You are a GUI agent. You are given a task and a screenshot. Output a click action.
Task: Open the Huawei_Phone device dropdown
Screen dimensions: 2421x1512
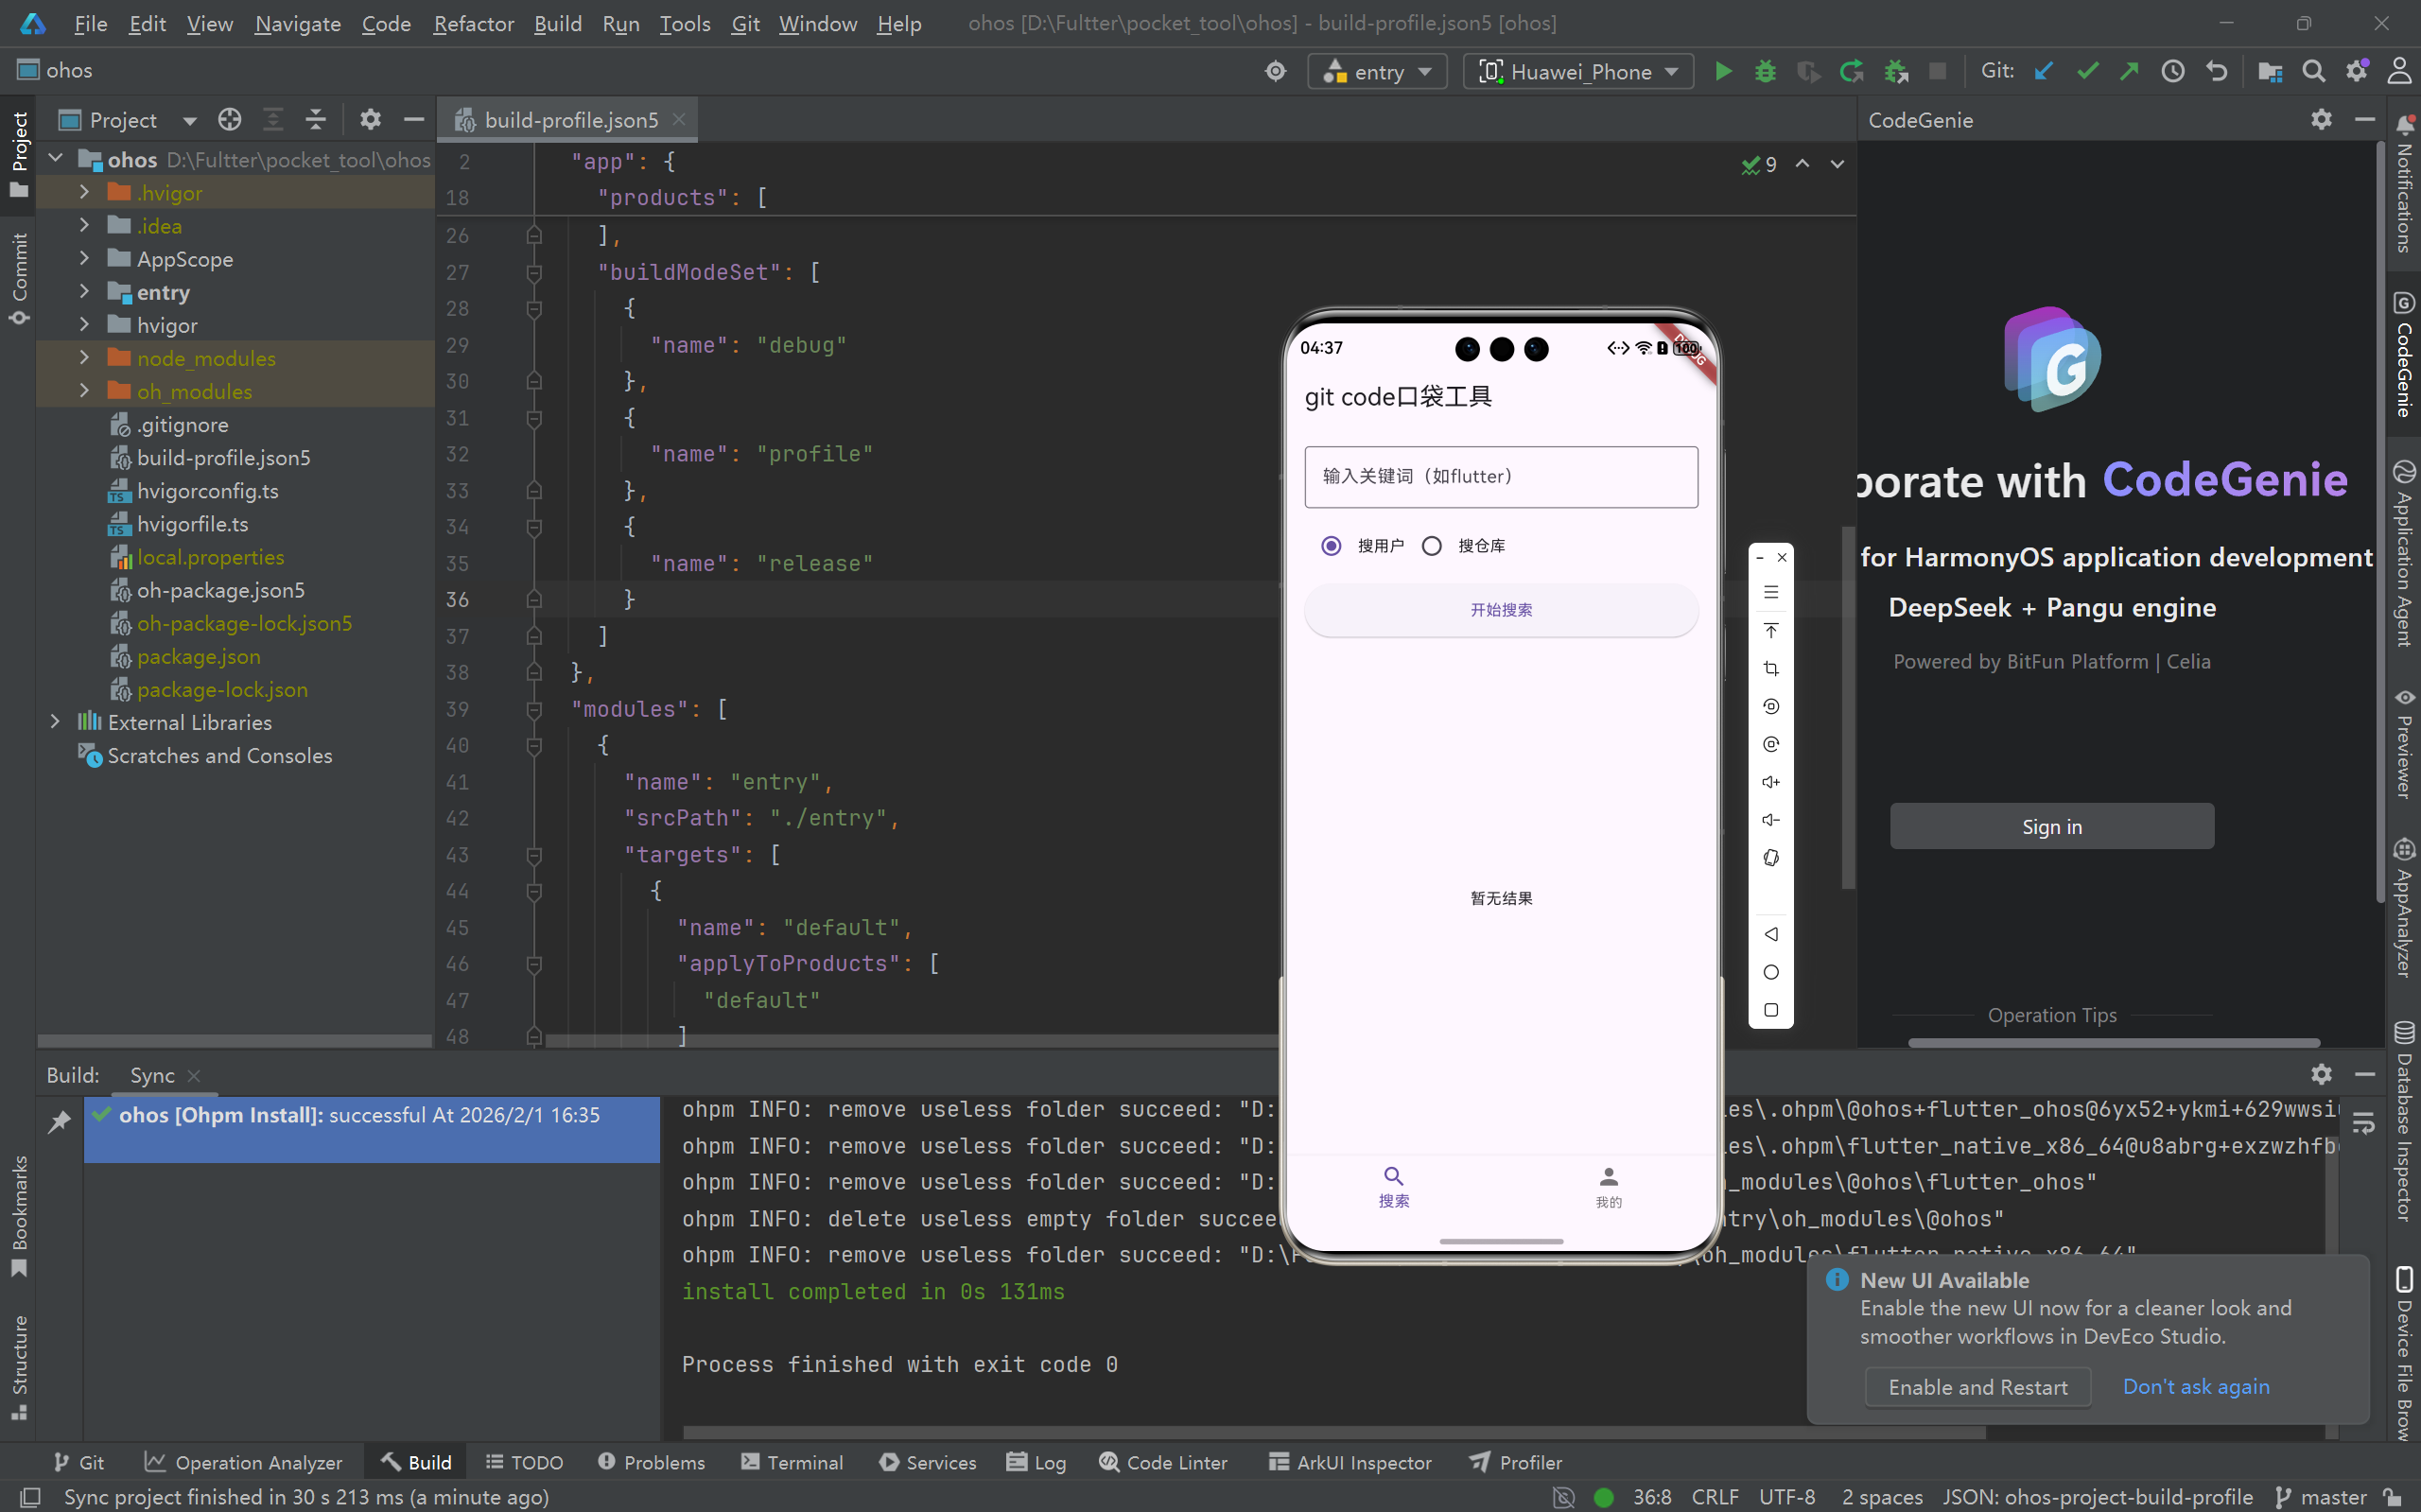(1578, 72)
